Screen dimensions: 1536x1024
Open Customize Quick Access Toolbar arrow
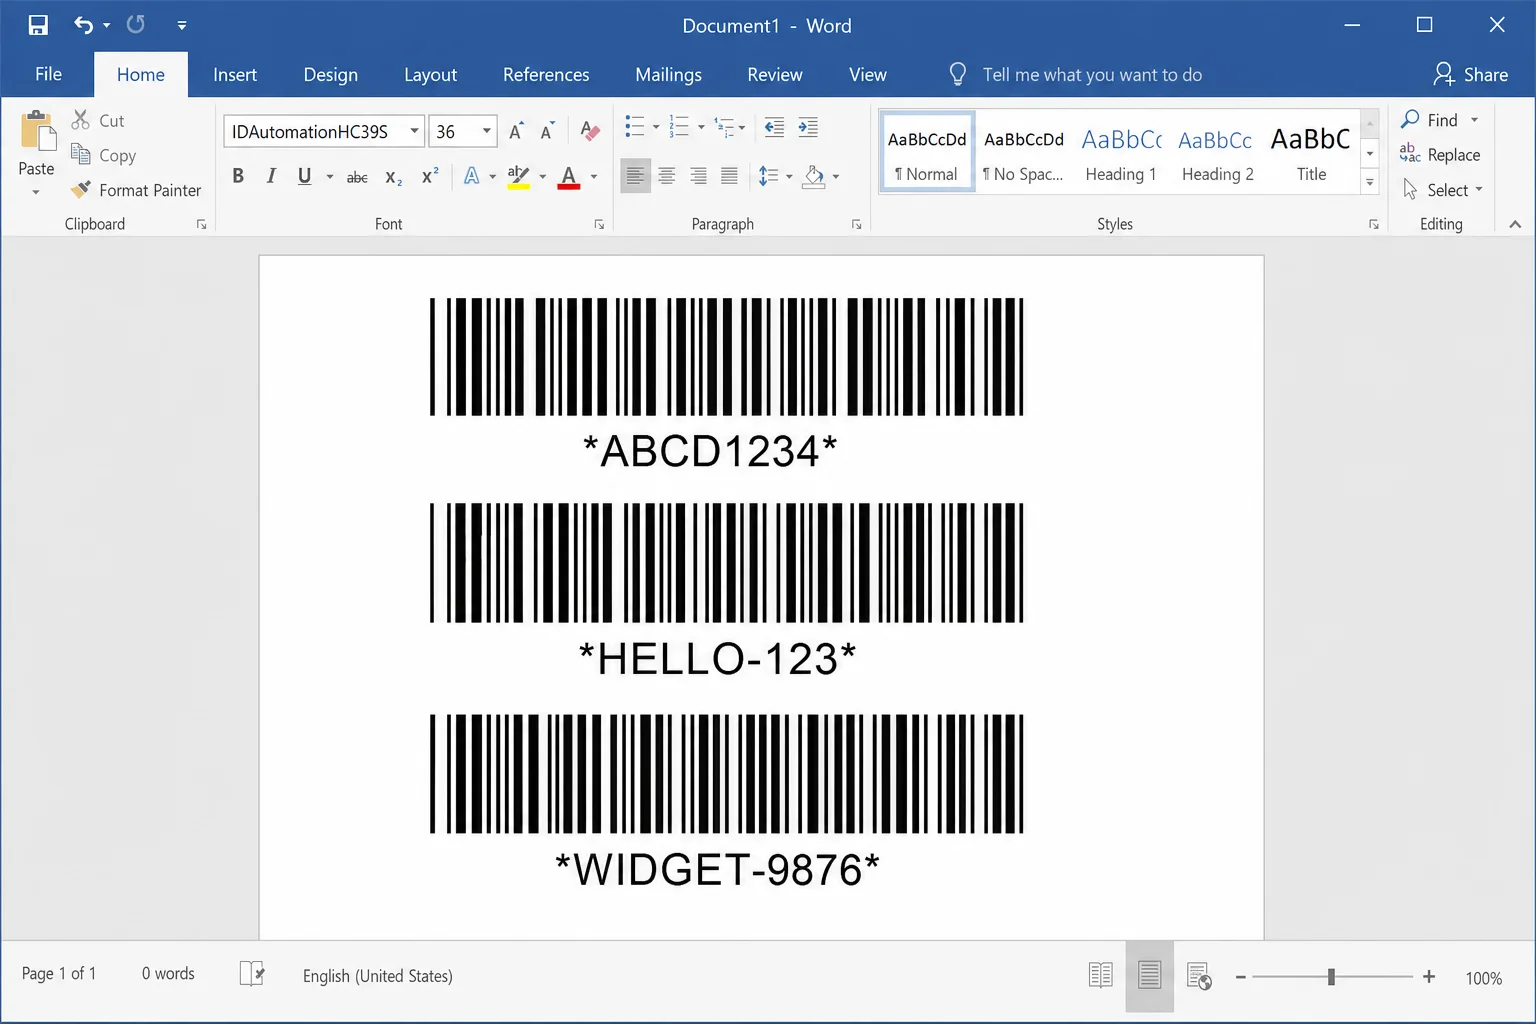tap(181, 26)
